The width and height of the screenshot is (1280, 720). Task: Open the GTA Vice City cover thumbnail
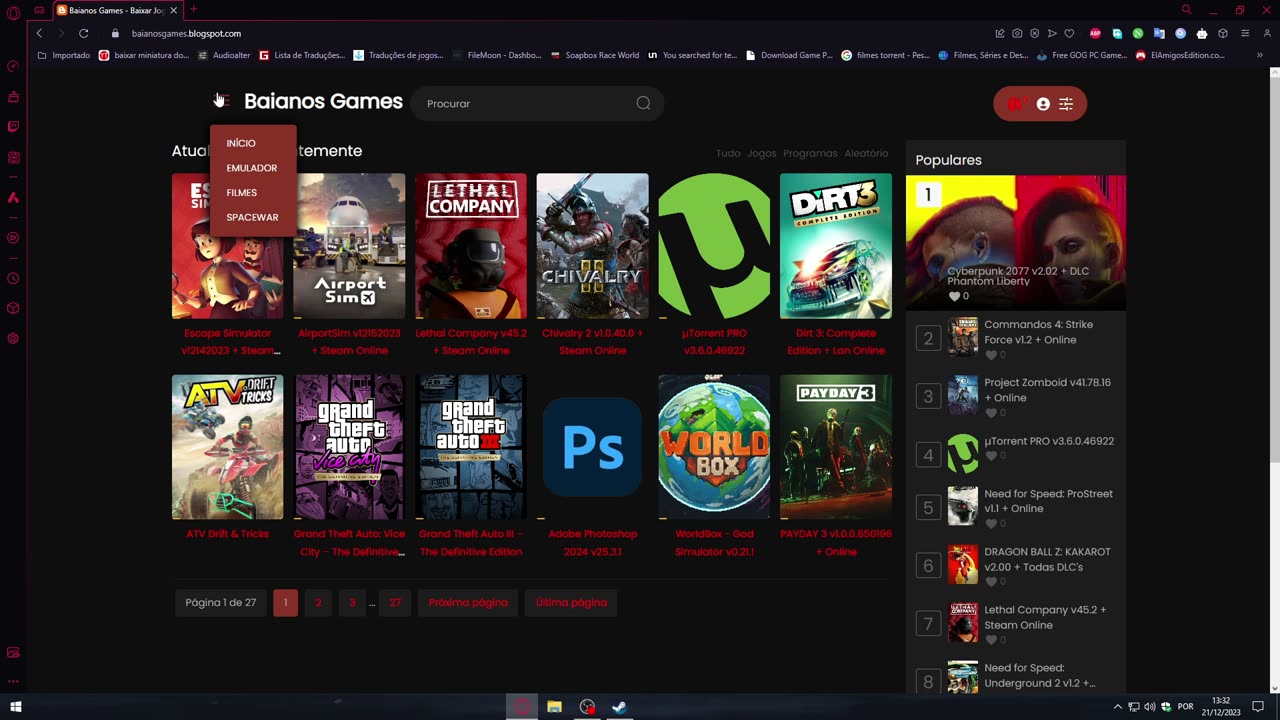(x=349, y=447)
